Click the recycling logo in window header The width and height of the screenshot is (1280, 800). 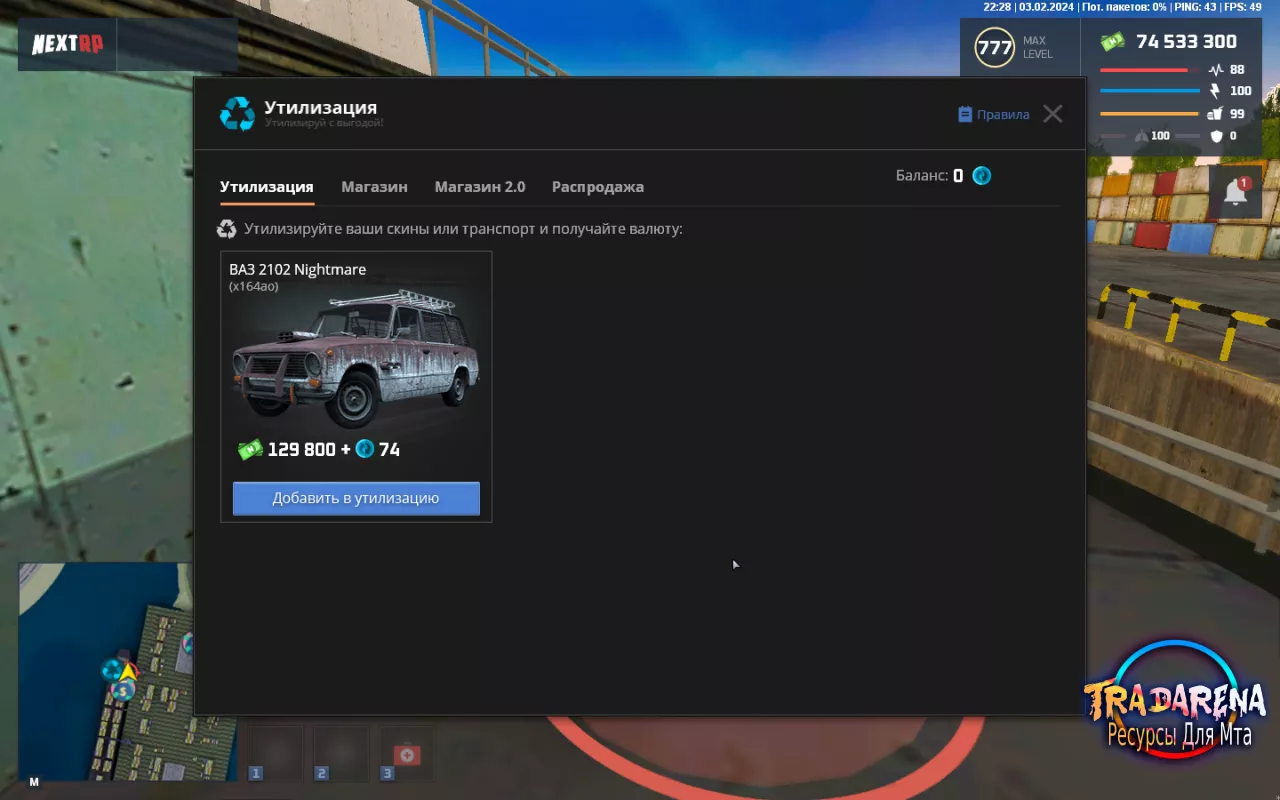click(237, 114)
